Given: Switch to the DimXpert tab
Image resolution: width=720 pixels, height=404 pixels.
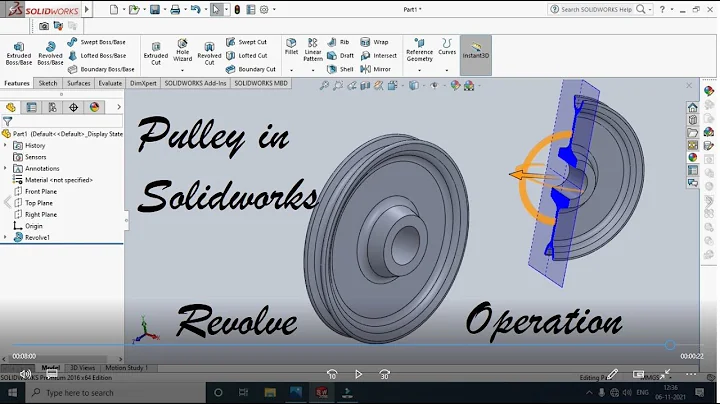Looking at the screenshot, I should (x=143, y=83).
